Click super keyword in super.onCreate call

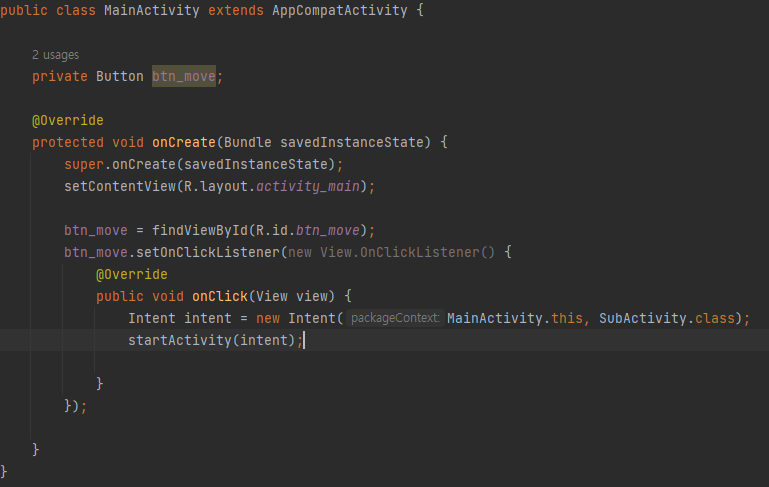(84, 164)
